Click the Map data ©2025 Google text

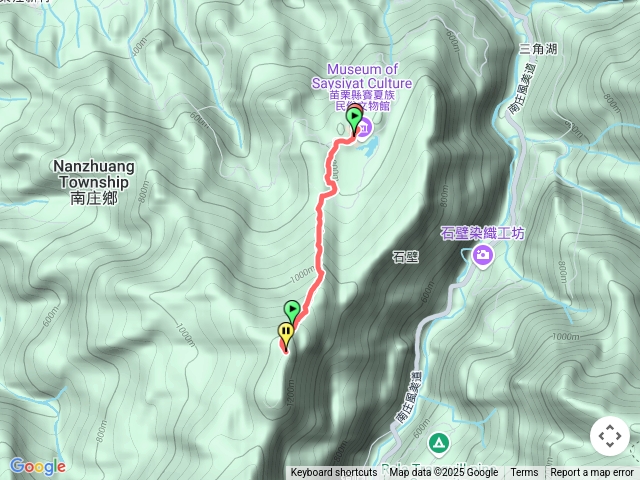tap(444, 472)
